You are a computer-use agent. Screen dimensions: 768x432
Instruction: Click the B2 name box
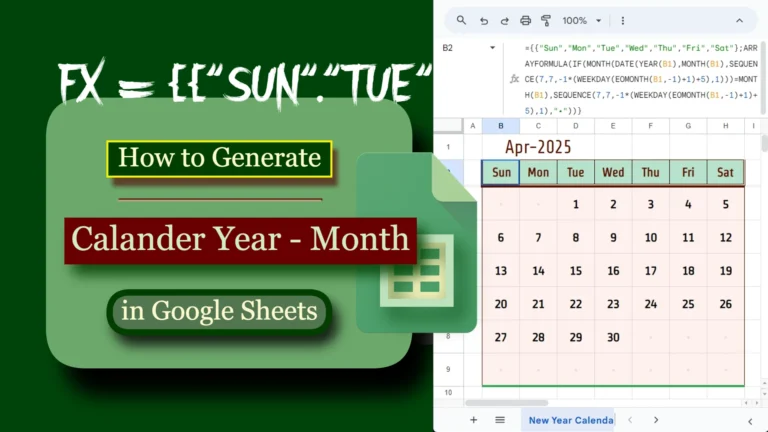click(448, 48)
